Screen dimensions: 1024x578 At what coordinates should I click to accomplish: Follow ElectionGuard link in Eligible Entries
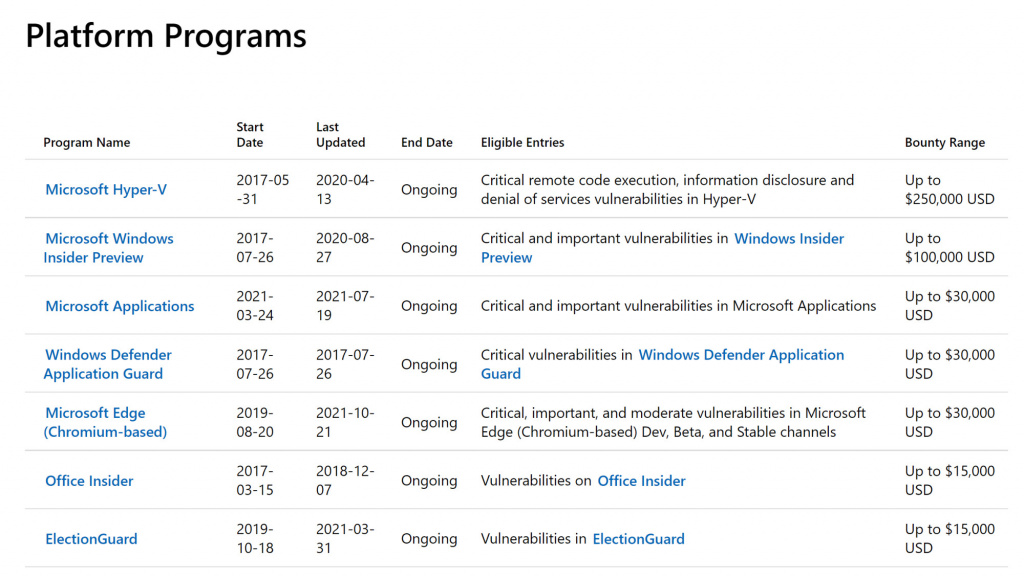[x=639, y=539]
